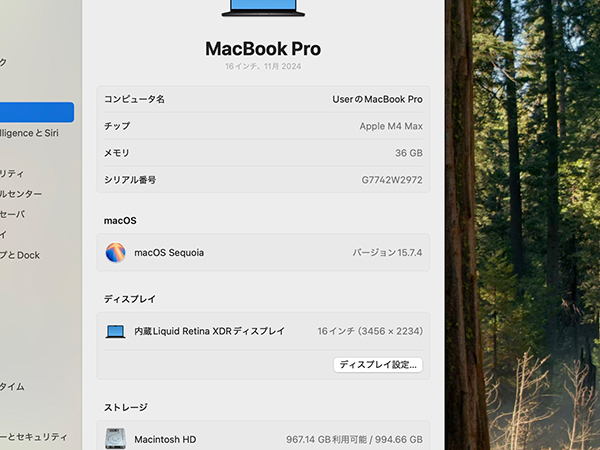Screen dimensions: 600x450
Task: Open the スクリーンセーバ sidebar entry
Action: point(14,214)
